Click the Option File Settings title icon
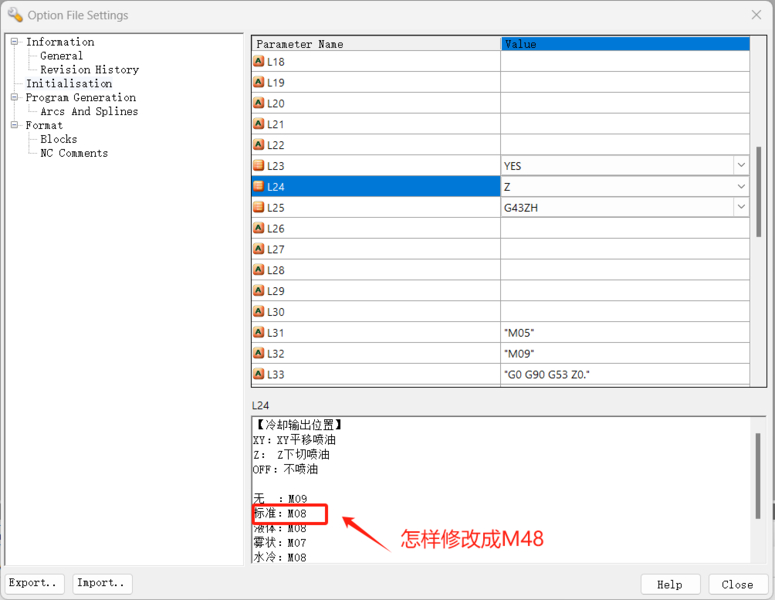This screenshot has width=775, height=600. (x=15, y=15)
